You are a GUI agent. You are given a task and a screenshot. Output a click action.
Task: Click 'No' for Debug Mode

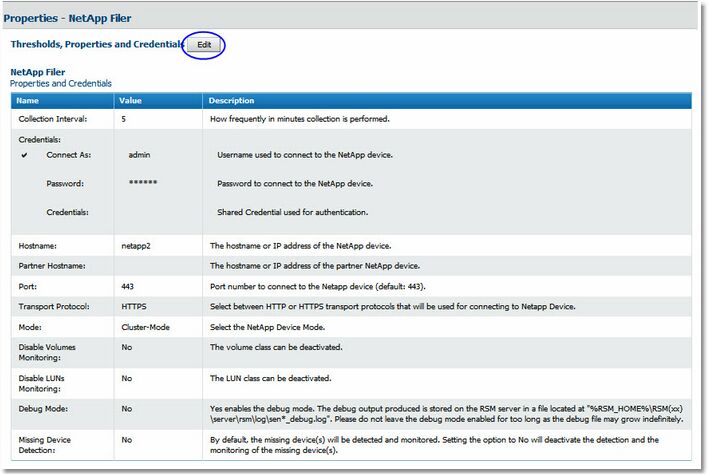(x=126, y=409)
